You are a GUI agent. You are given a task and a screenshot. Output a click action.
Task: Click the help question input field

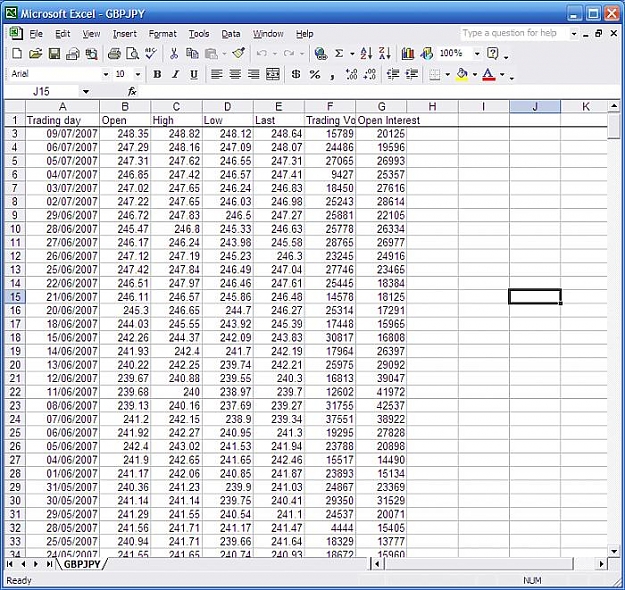coord(514,33)
